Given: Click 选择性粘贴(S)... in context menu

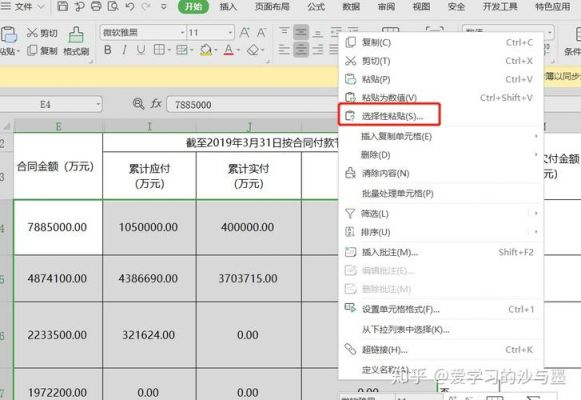Looking at the screenshot, I should [x=441, y=116].
